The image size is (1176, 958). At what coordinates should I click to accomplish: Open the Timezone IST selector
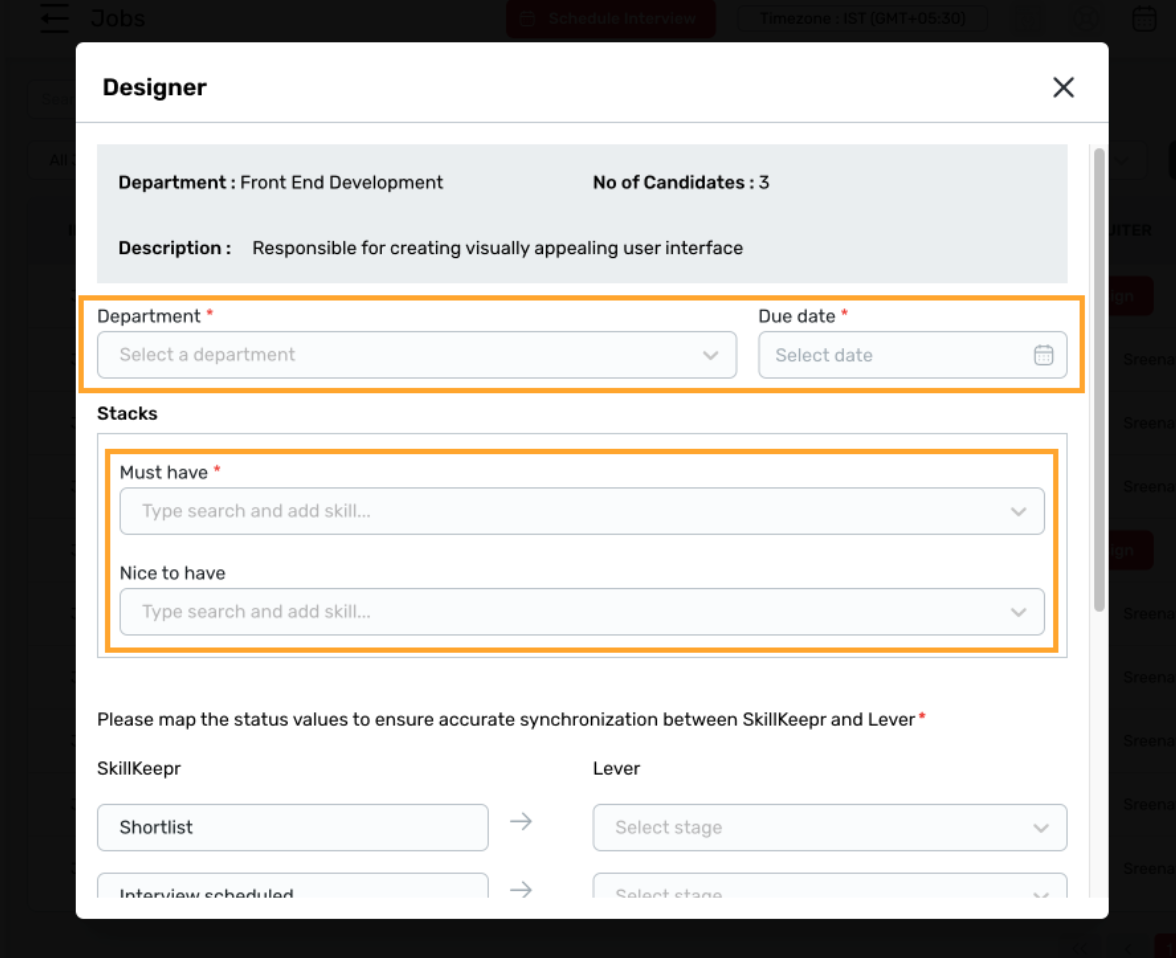pyautogui.click(x=862, y=17)
